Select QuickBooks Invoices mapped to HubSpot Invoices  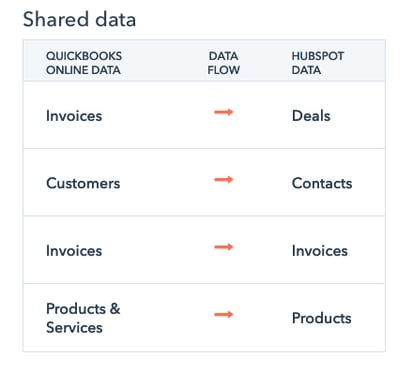click(x=74, y=251)
